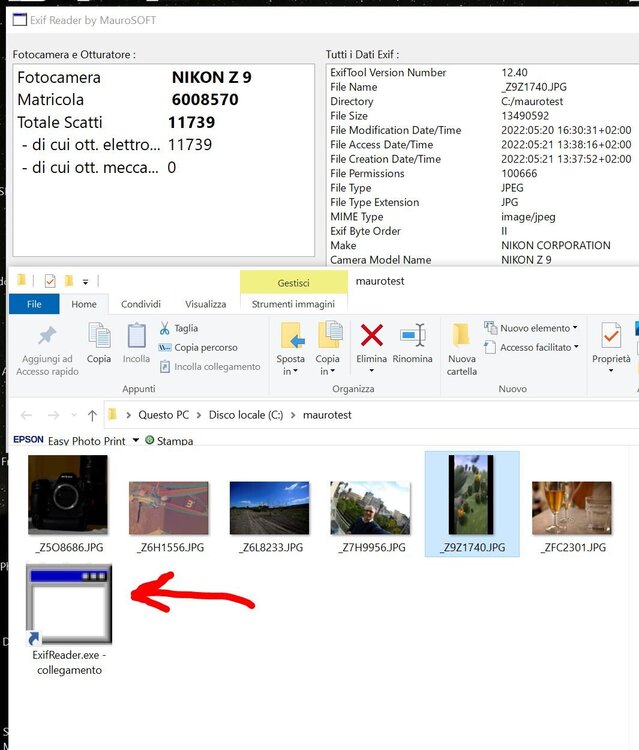Click the Matricola value 6008570
Screen dimensions: 639x750
[x=205, y=99]
